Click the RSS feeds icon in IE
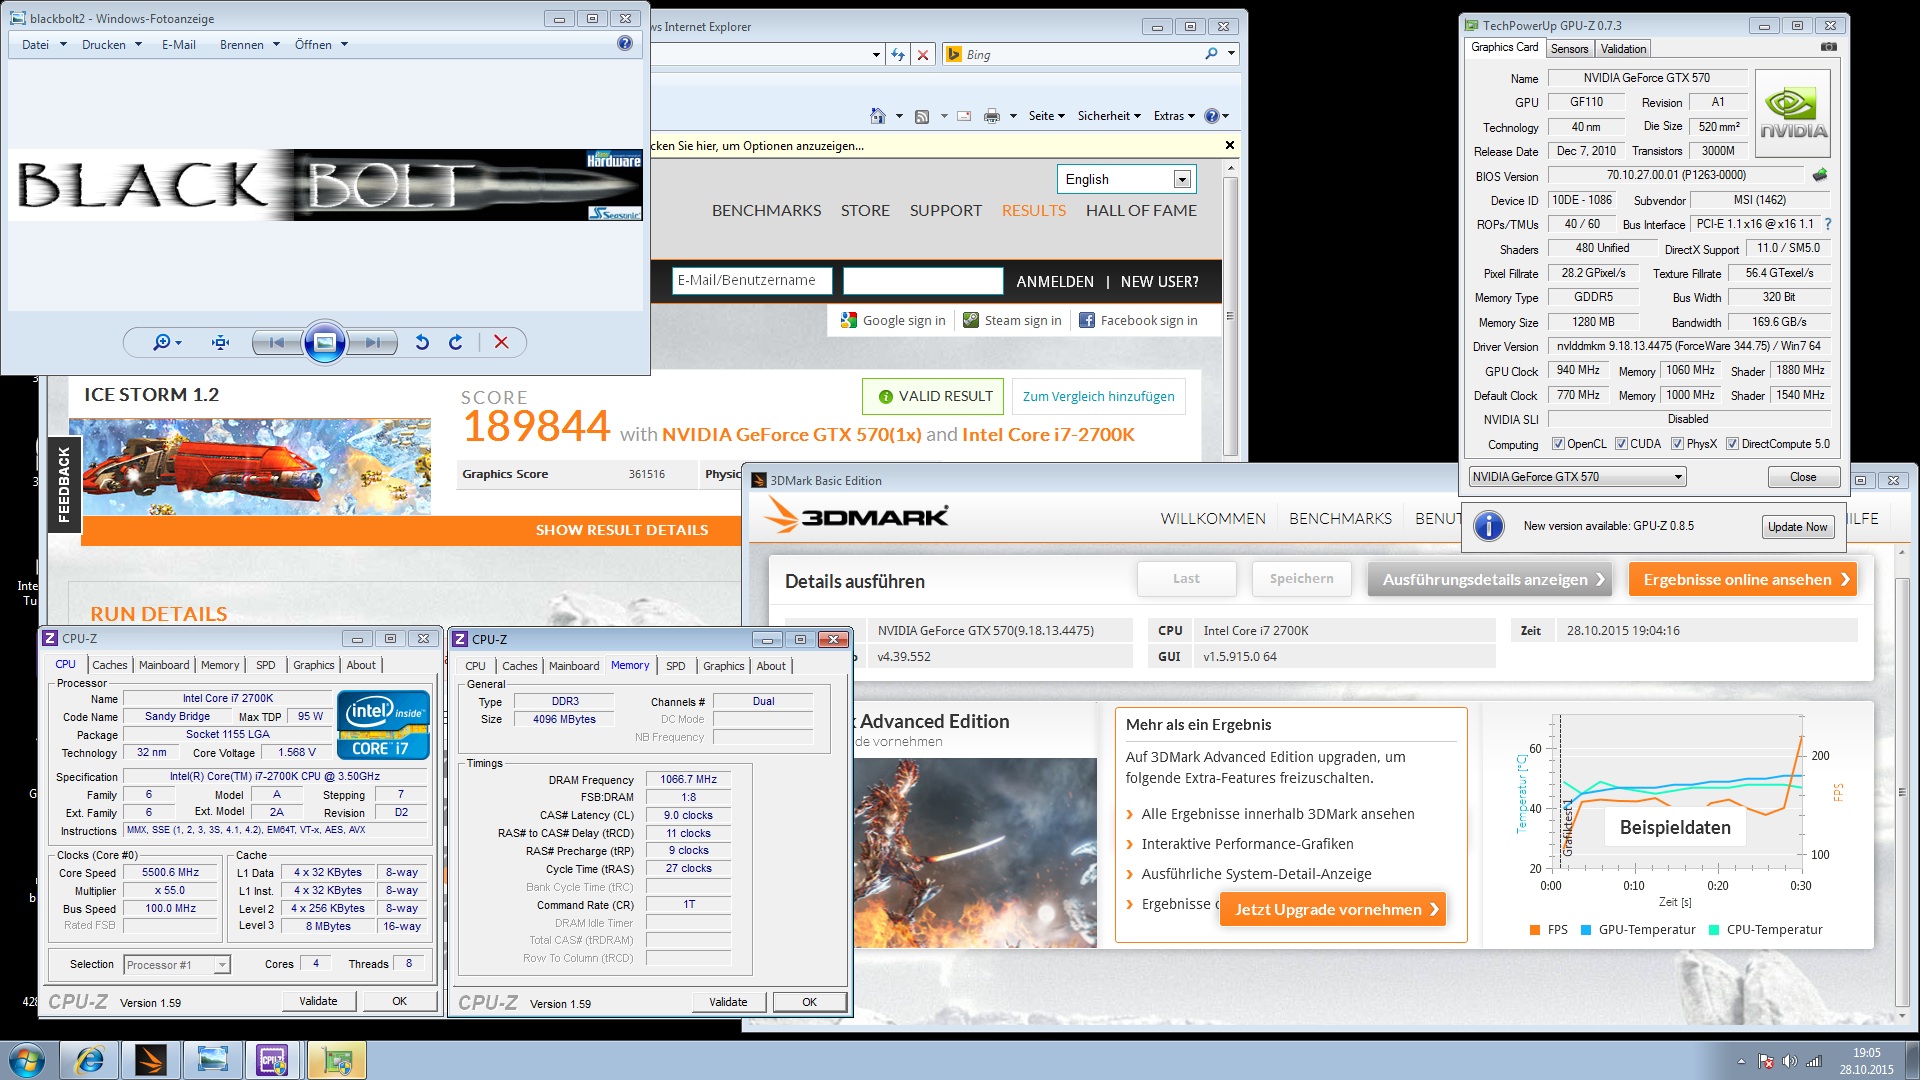This screenshot has height=1080, width=1920. [x=922, y=116]
